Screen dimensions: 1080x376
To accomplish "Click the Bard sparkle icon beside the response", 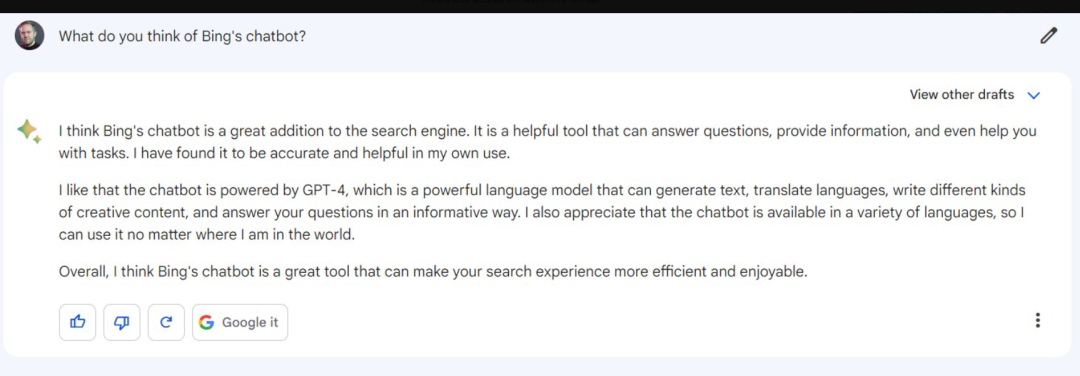I will point(29,131).
